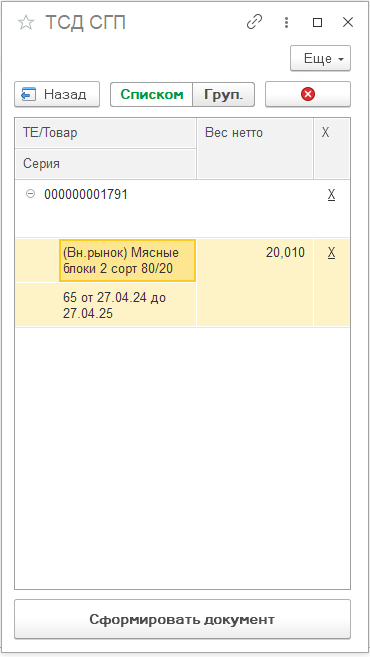Screen dimensions: 370x657
Task: Delete row 000000001791 using X link
Action: 331,195
